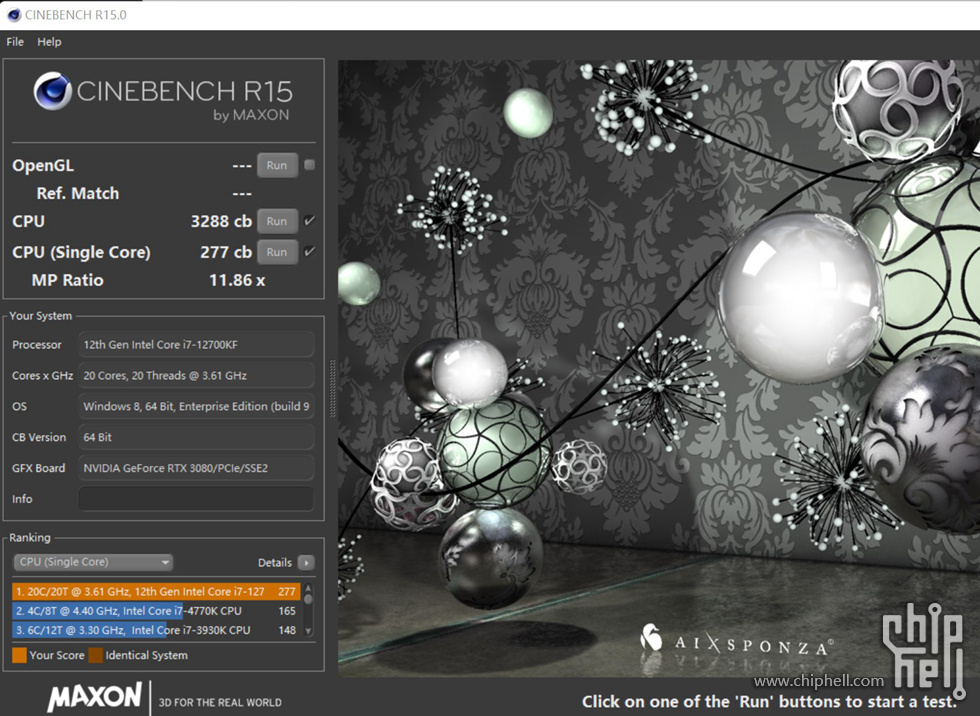This screenshot has height=716, width=980.
Task: Click the Cinebench title bar icon
Action: (x=14, y=14)
